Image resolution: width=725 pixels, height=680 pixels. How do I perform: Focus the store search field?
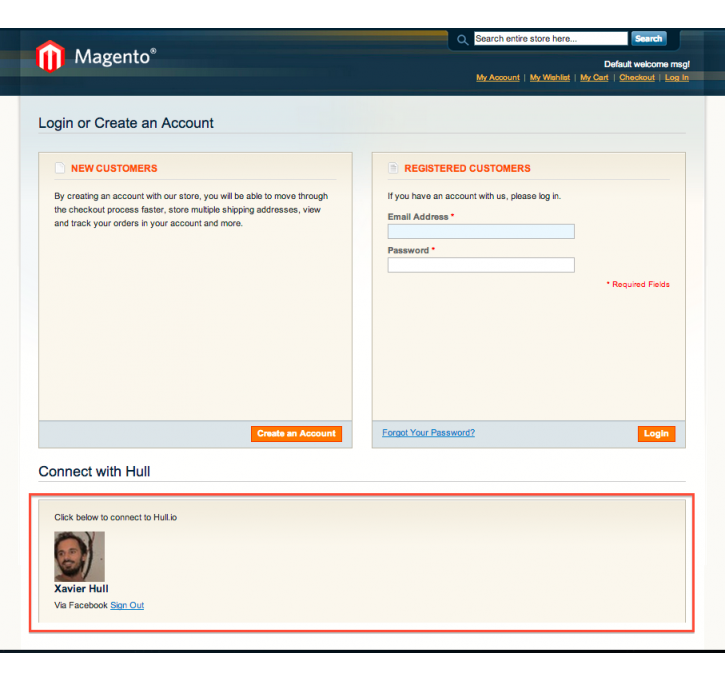[x=551, y=39]
